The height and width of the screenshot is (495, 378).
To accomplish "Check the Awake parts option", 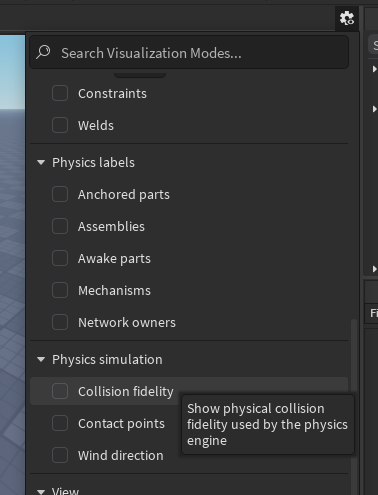I will pos(60,258).
